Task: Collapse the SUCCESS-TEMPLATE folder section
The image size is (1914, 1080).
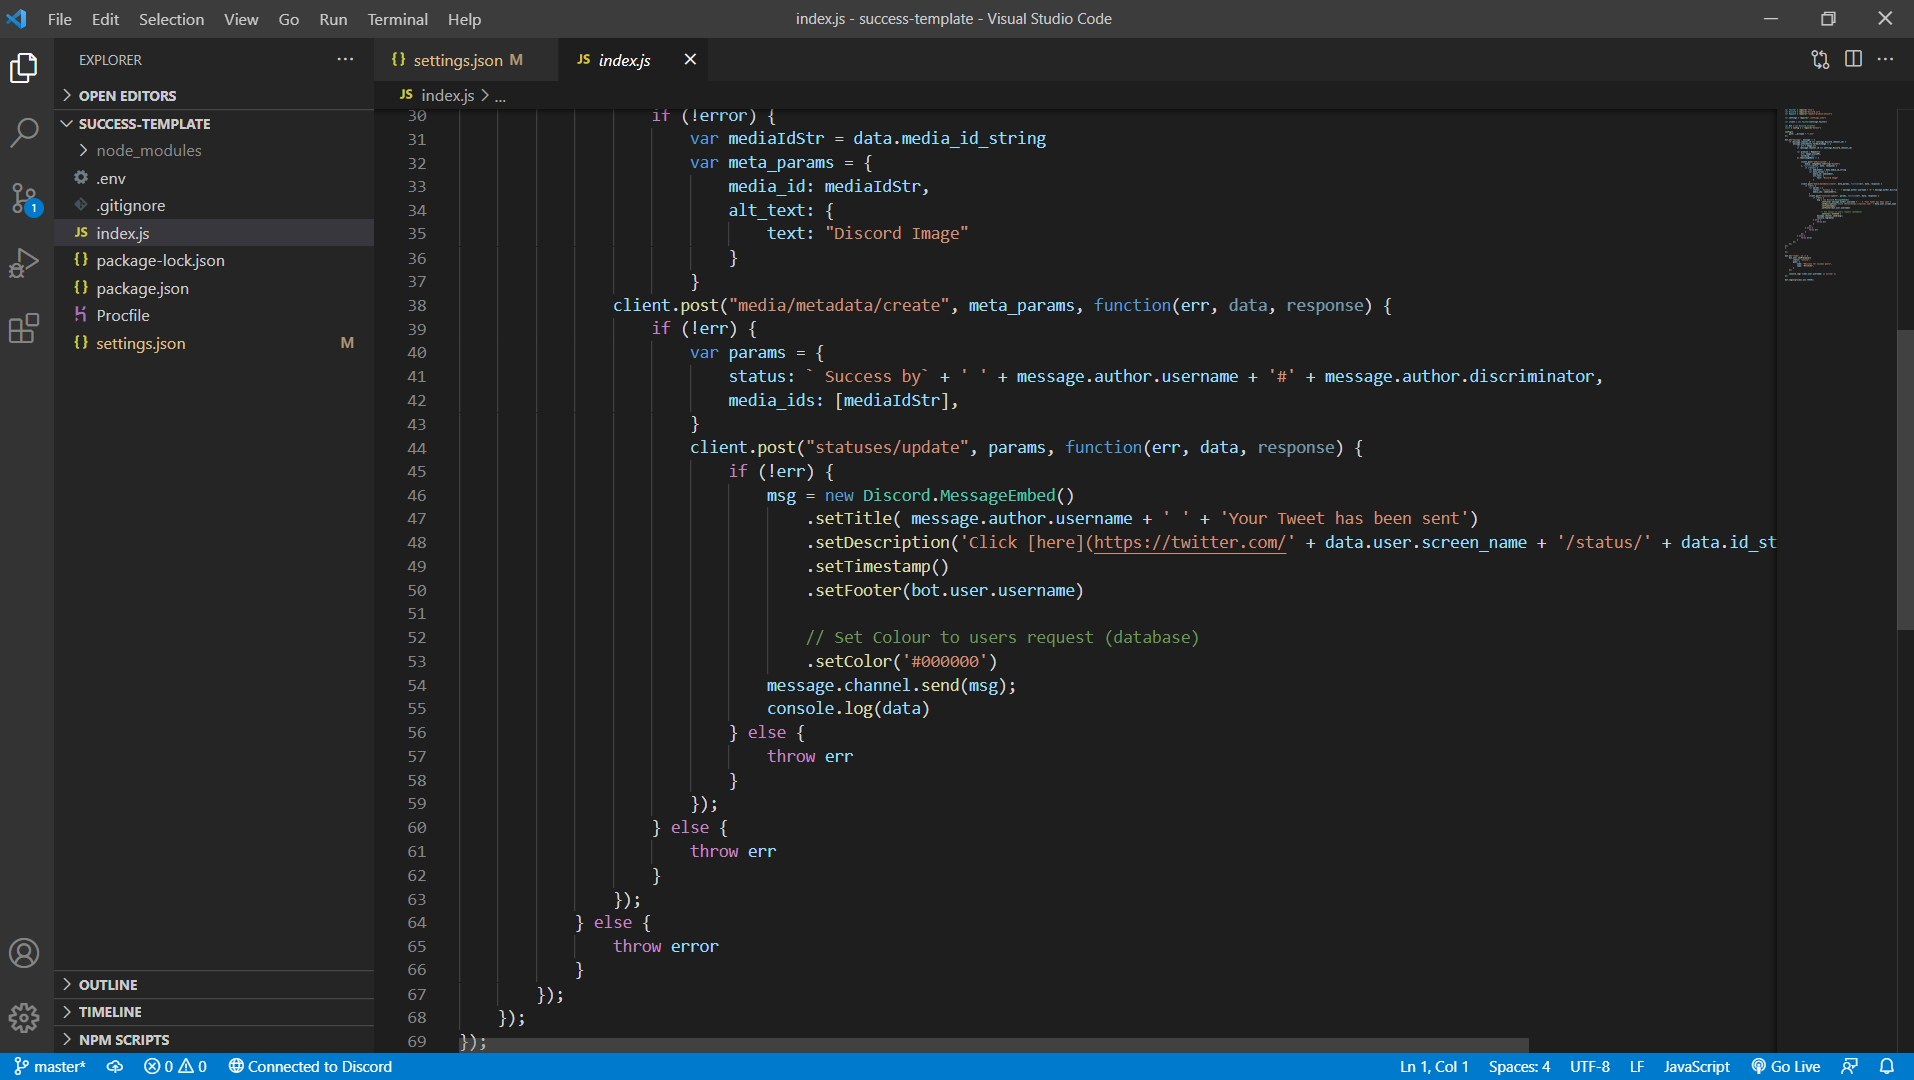Action: 214,124
